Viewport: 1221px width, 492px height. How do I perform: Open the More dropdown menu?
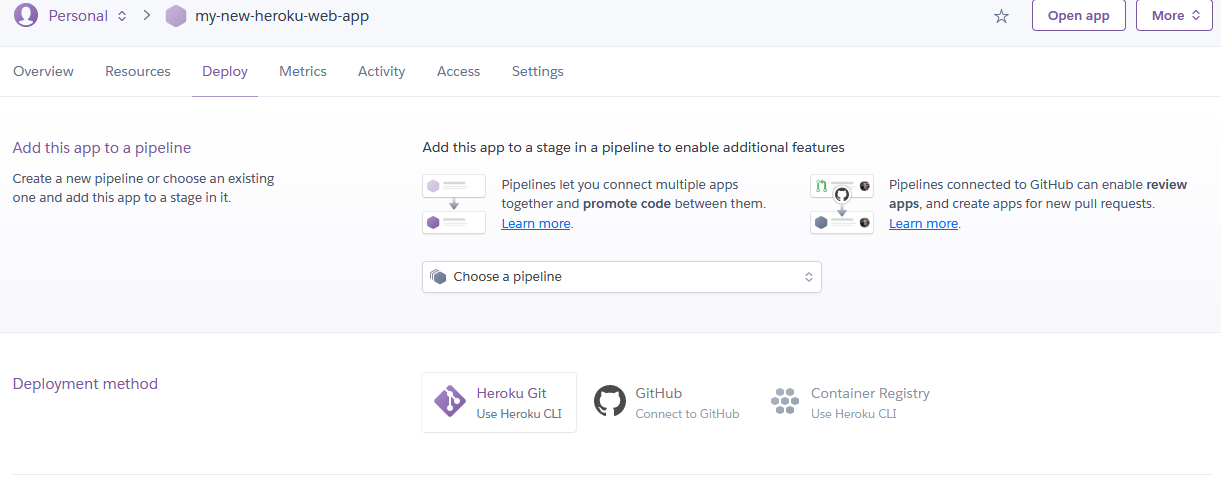coord(1174,16)
